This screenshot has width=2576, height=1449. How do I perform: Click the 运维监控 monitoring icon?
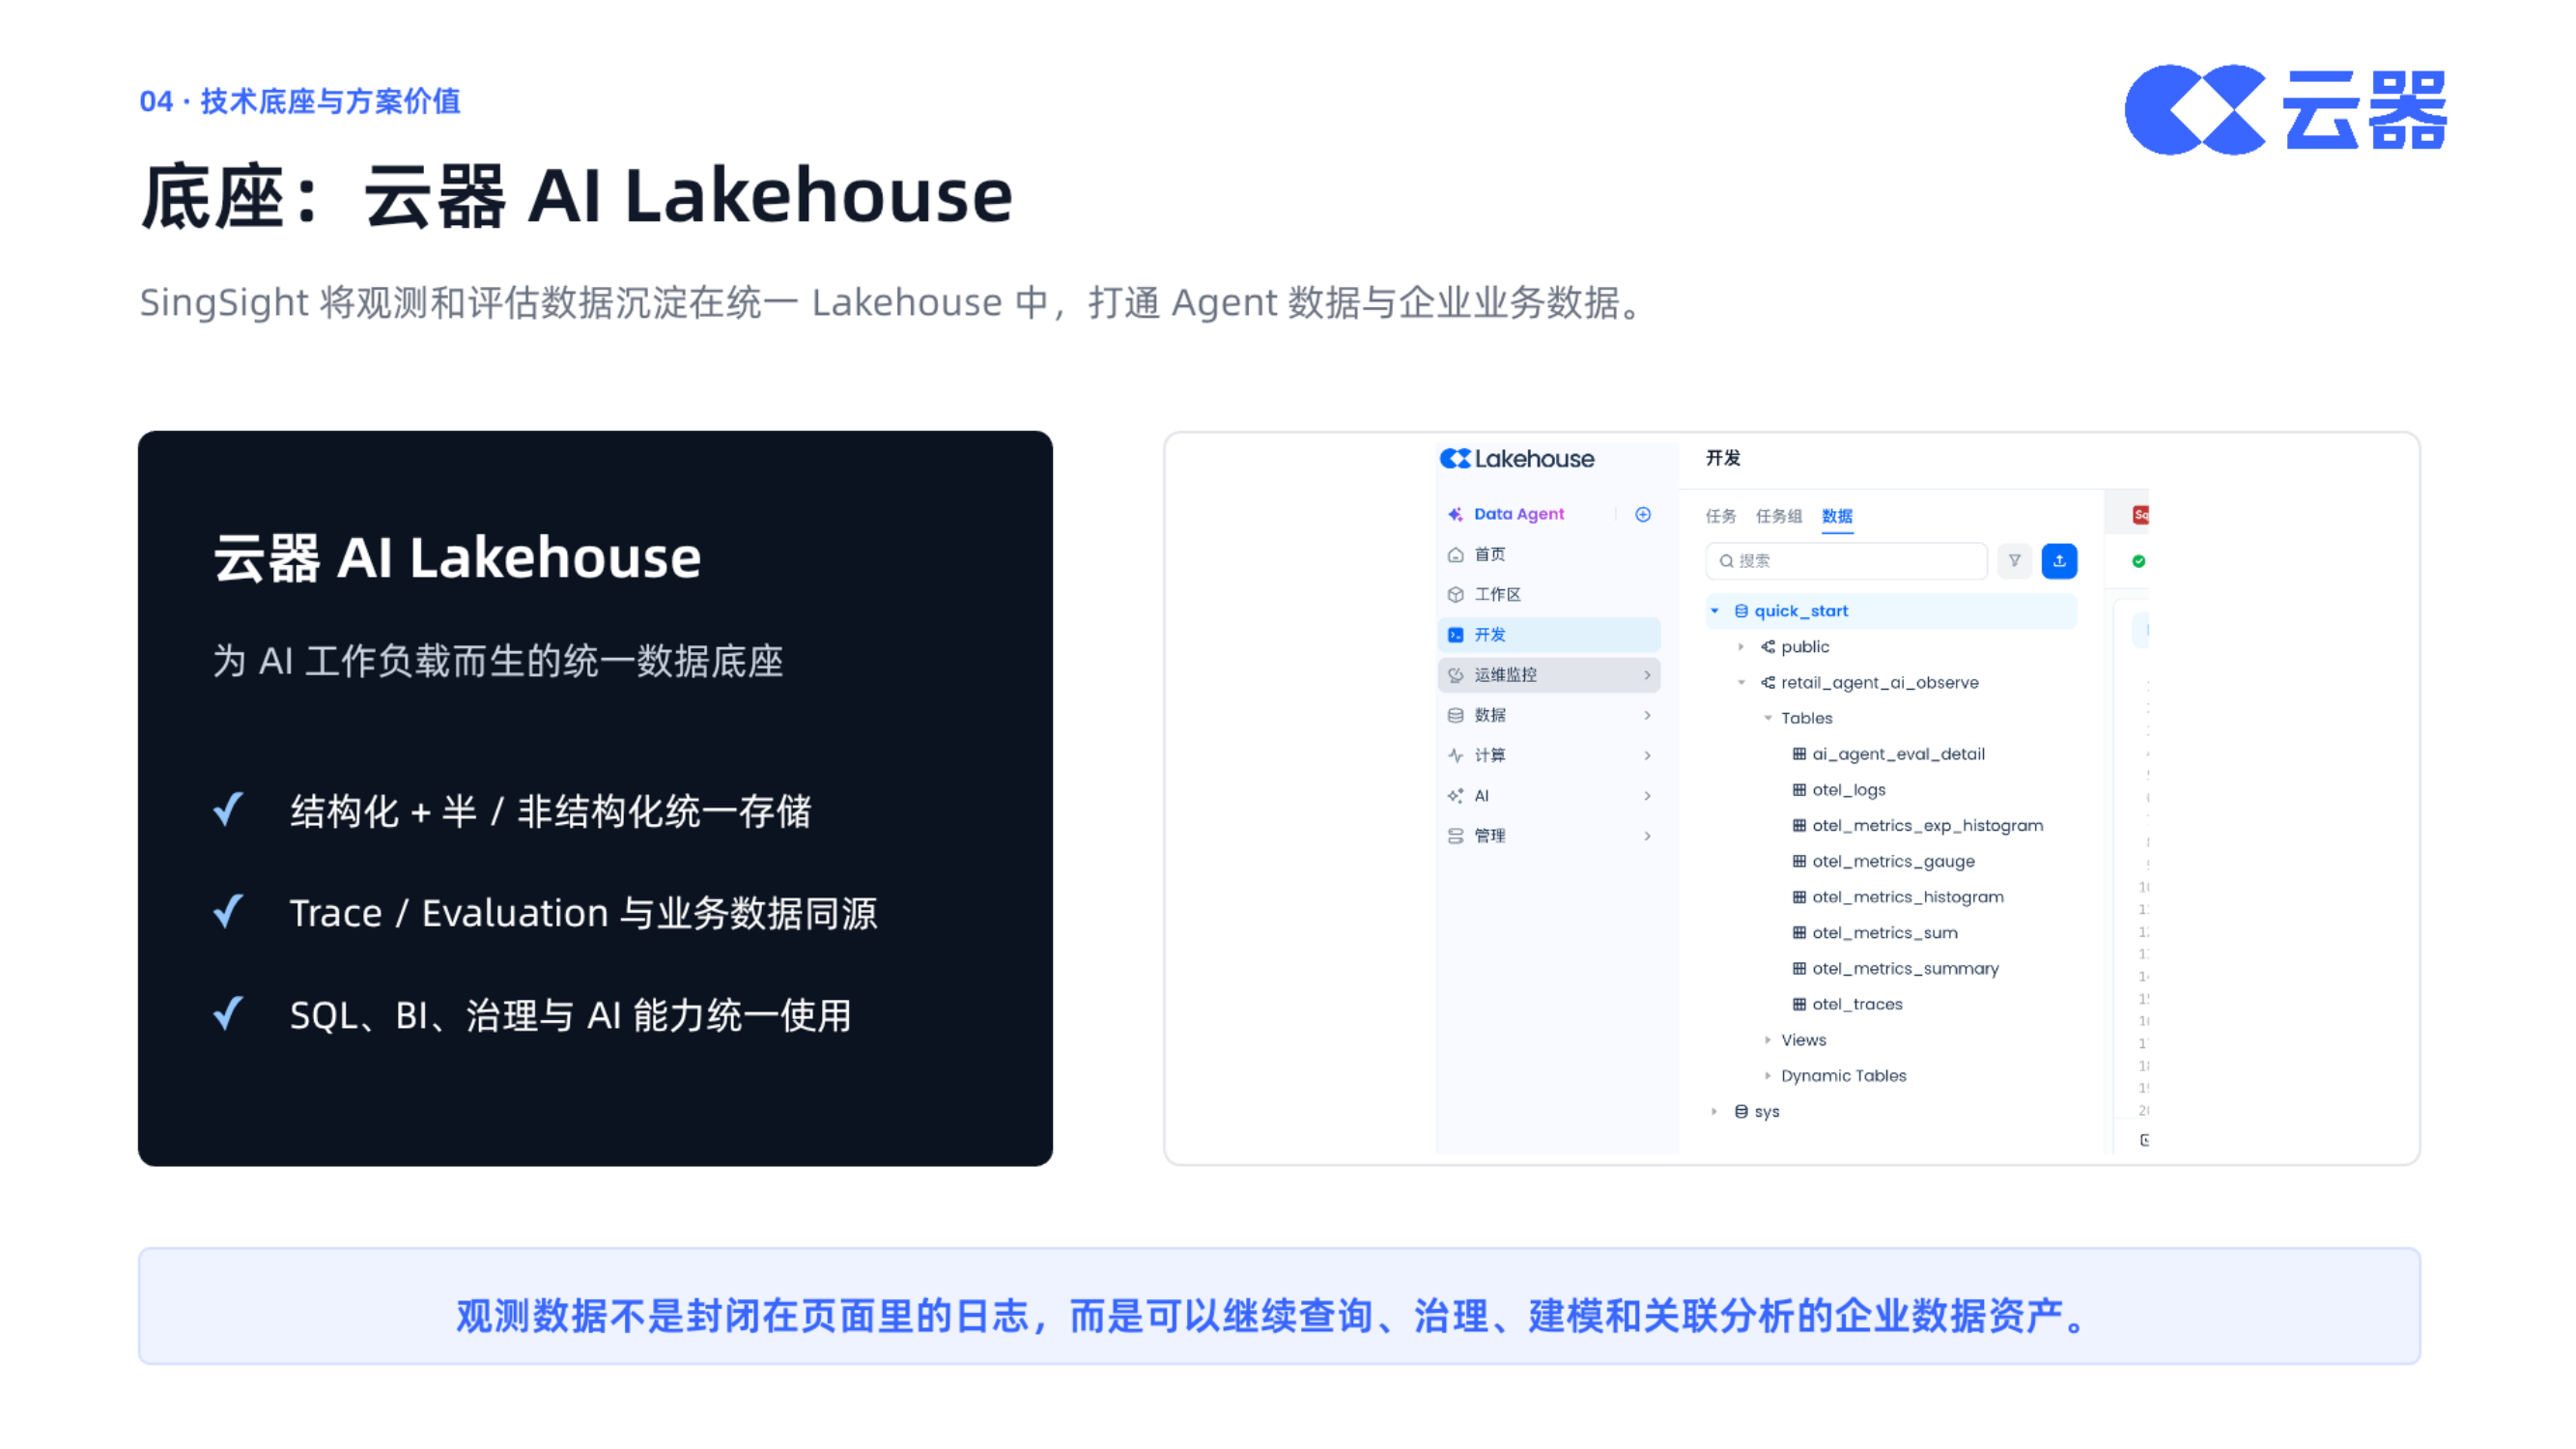pos(1455,675)
